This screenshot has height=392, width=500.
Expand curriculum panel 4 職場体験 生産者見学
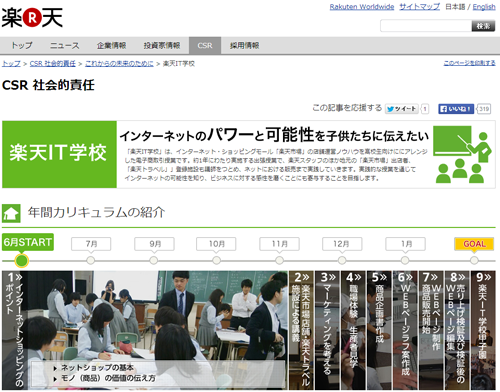[x=353, y=330]
